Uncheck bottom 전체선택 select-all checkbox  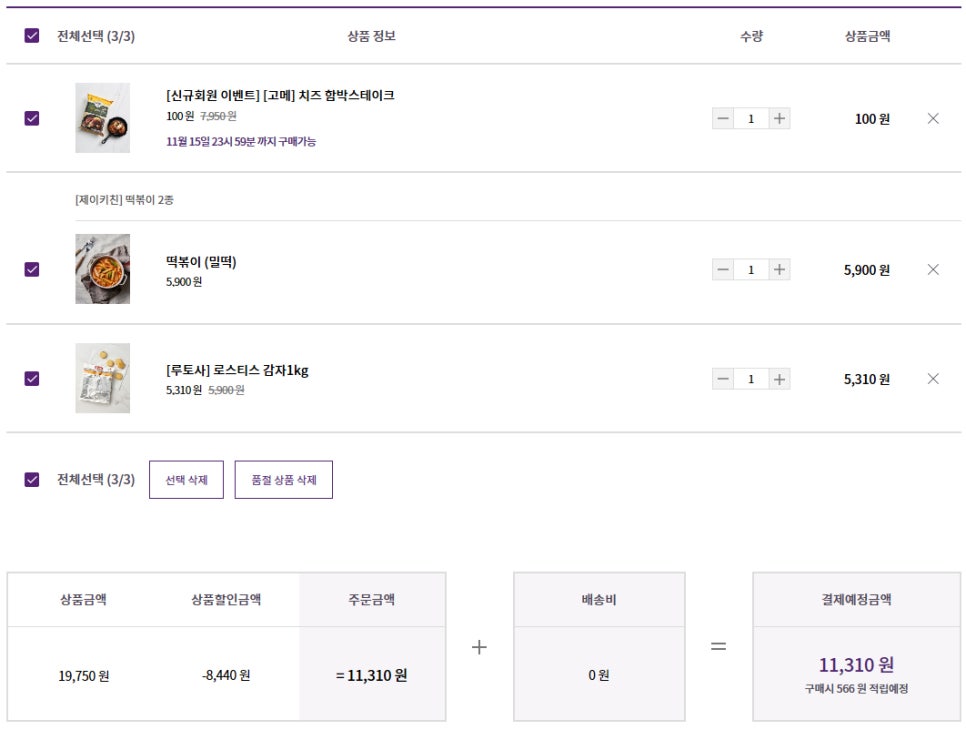click(x=31, y=478)
